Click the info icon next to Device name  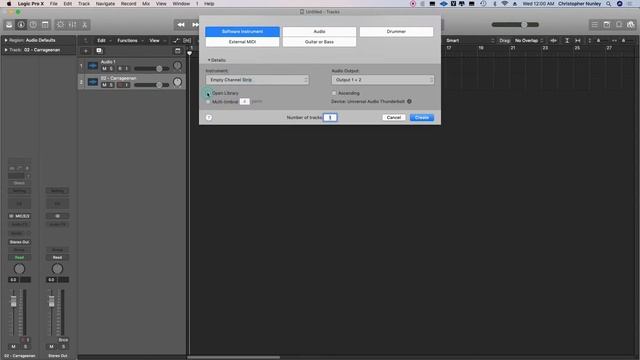[x=409, y=101]
